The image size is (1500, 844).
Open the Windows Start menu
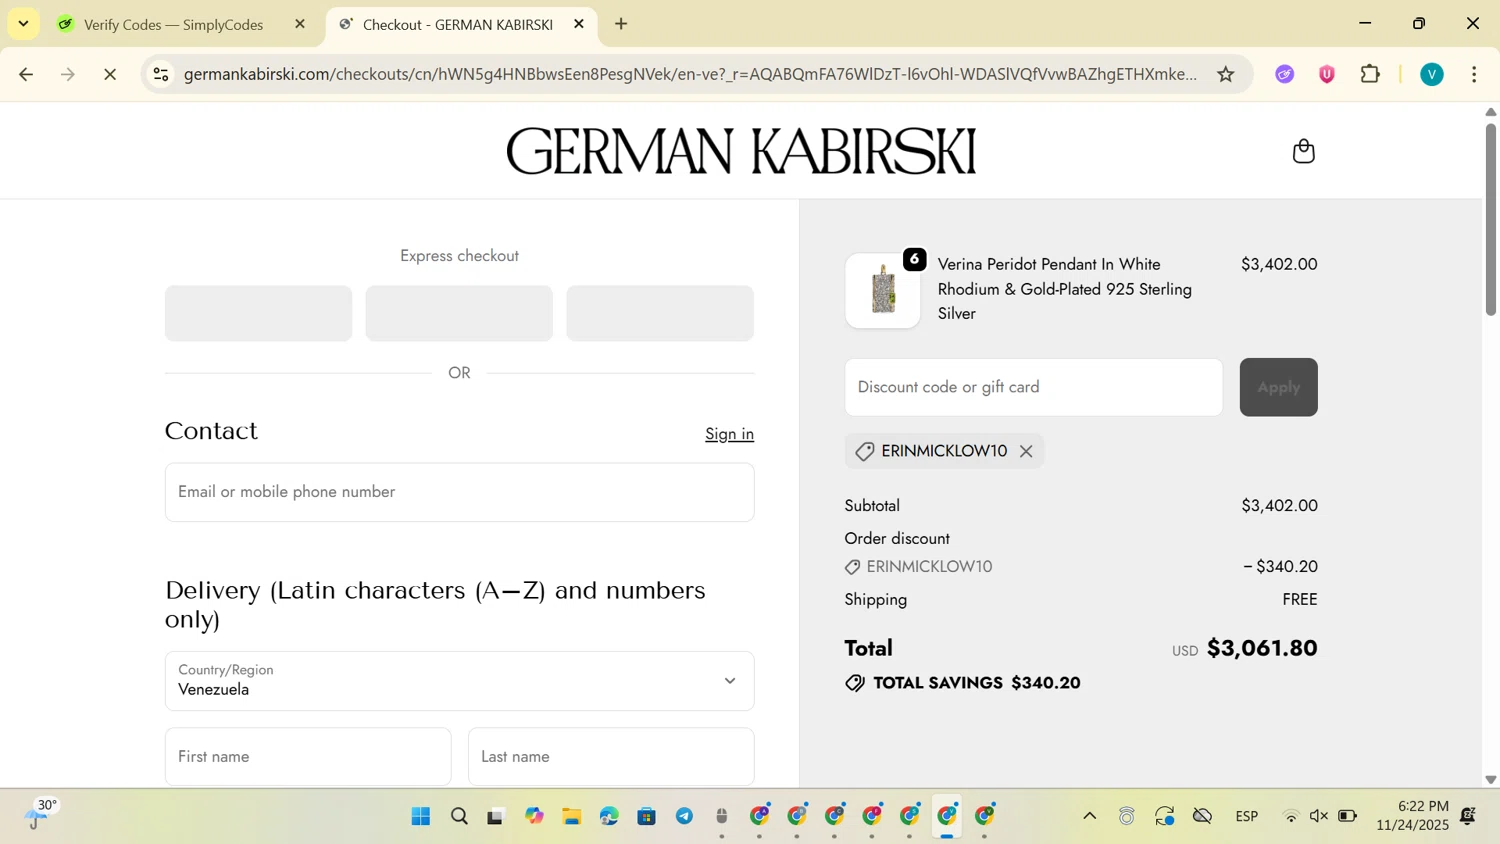click(x=421, y=817)
